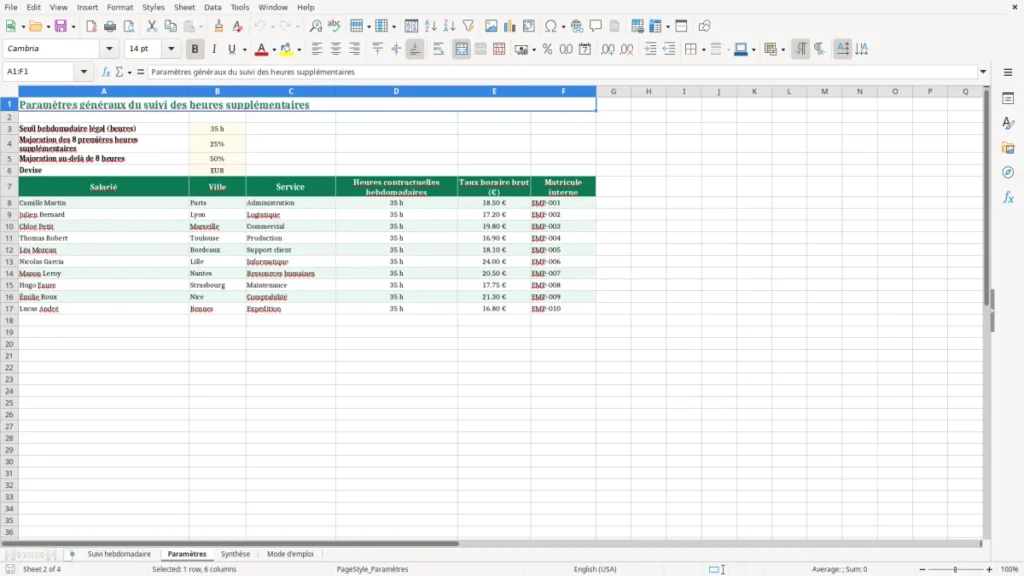Open the Sheet menu

click(184, 7)
